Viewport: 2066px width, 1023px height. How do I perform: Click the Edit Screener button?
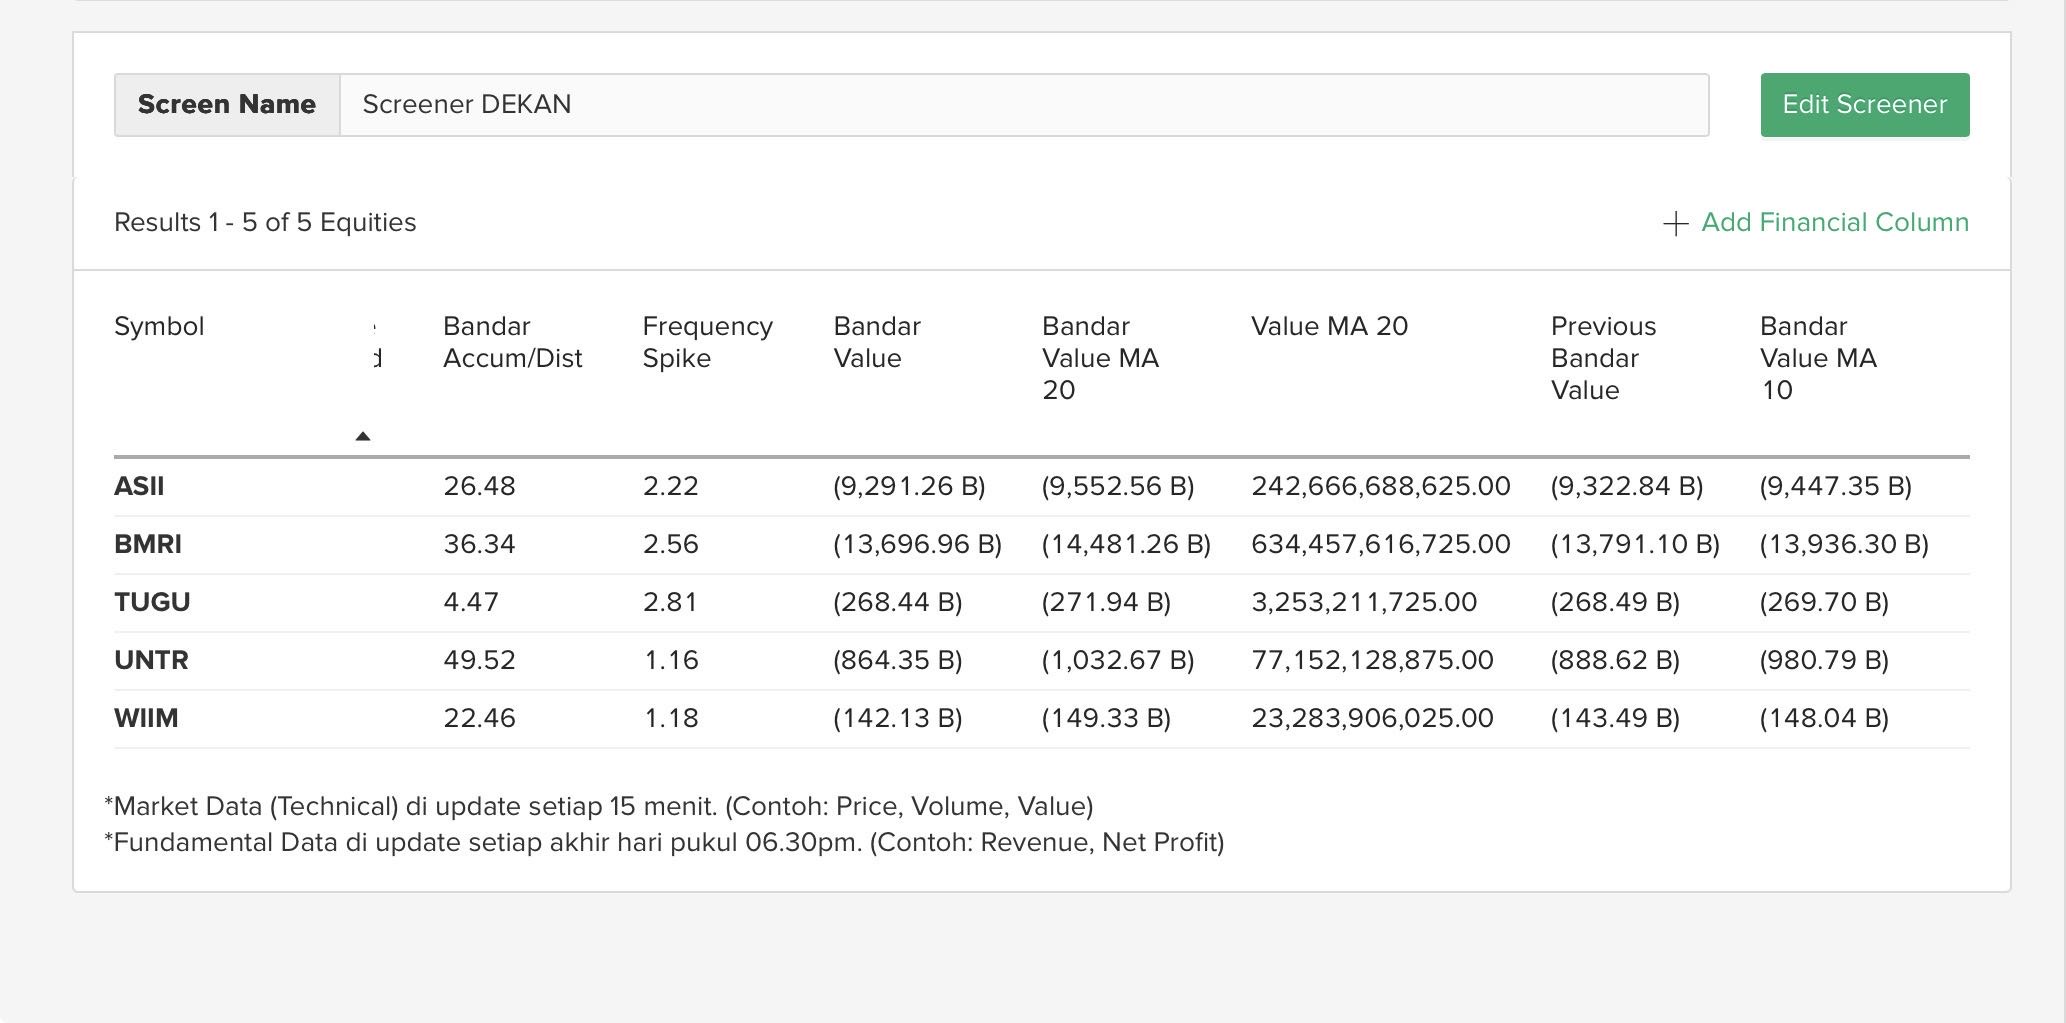1864,105
